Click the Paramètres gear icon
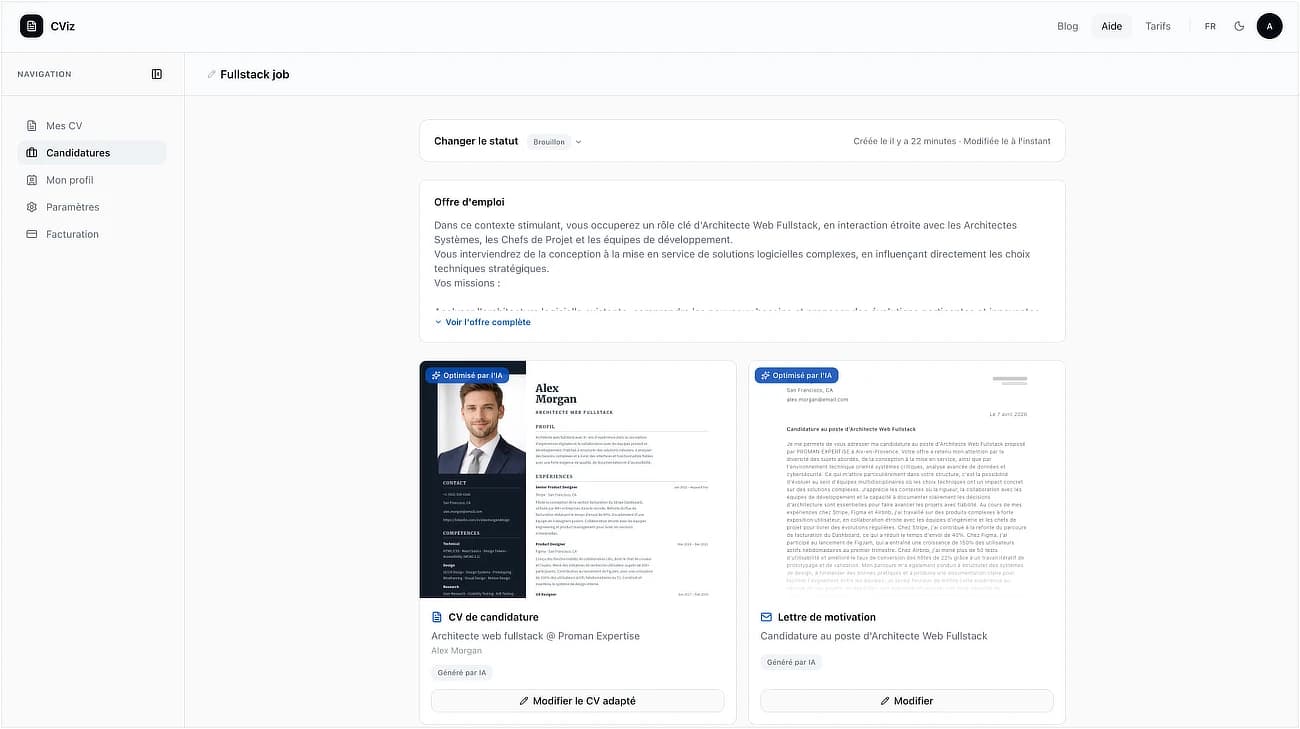This screenshot has height=729, width=1300. (32, 207)
